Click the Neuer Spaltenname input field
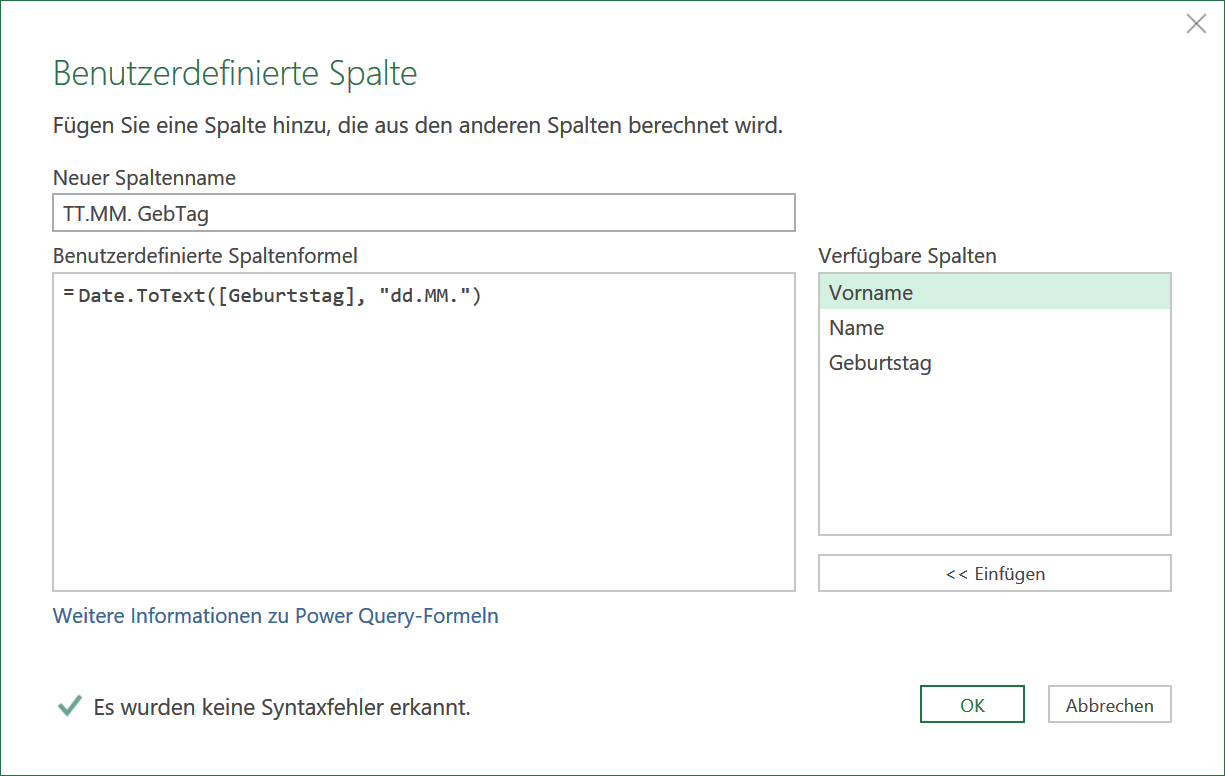The width and height of the screenshot is (1225, 776). pos(424,213)
